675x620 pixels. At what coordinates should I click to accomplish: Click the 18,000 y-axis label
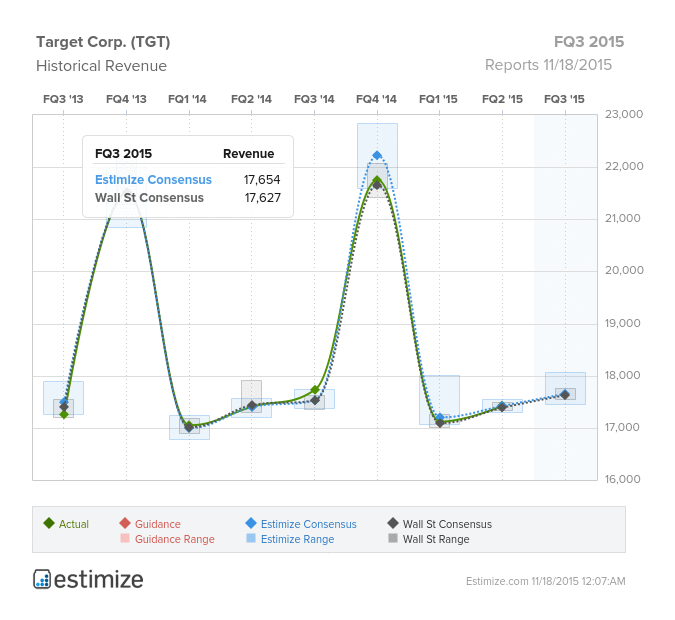[x=622, y=375]
